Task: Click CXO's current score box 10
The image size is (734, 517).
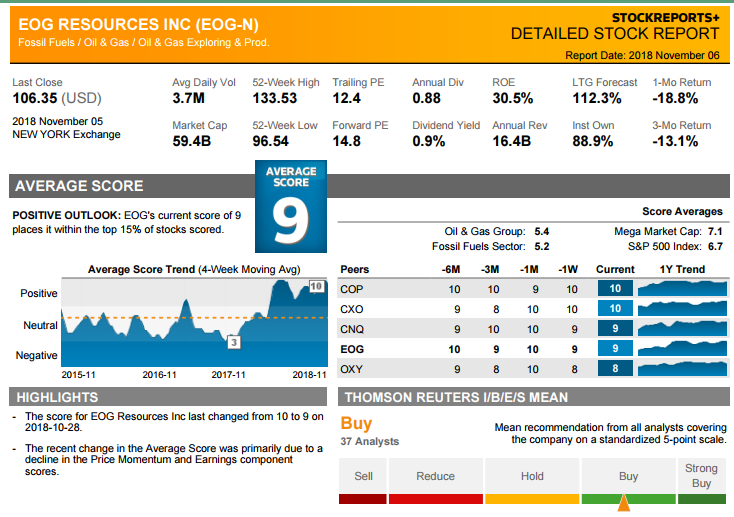Action: coord(615,309)
